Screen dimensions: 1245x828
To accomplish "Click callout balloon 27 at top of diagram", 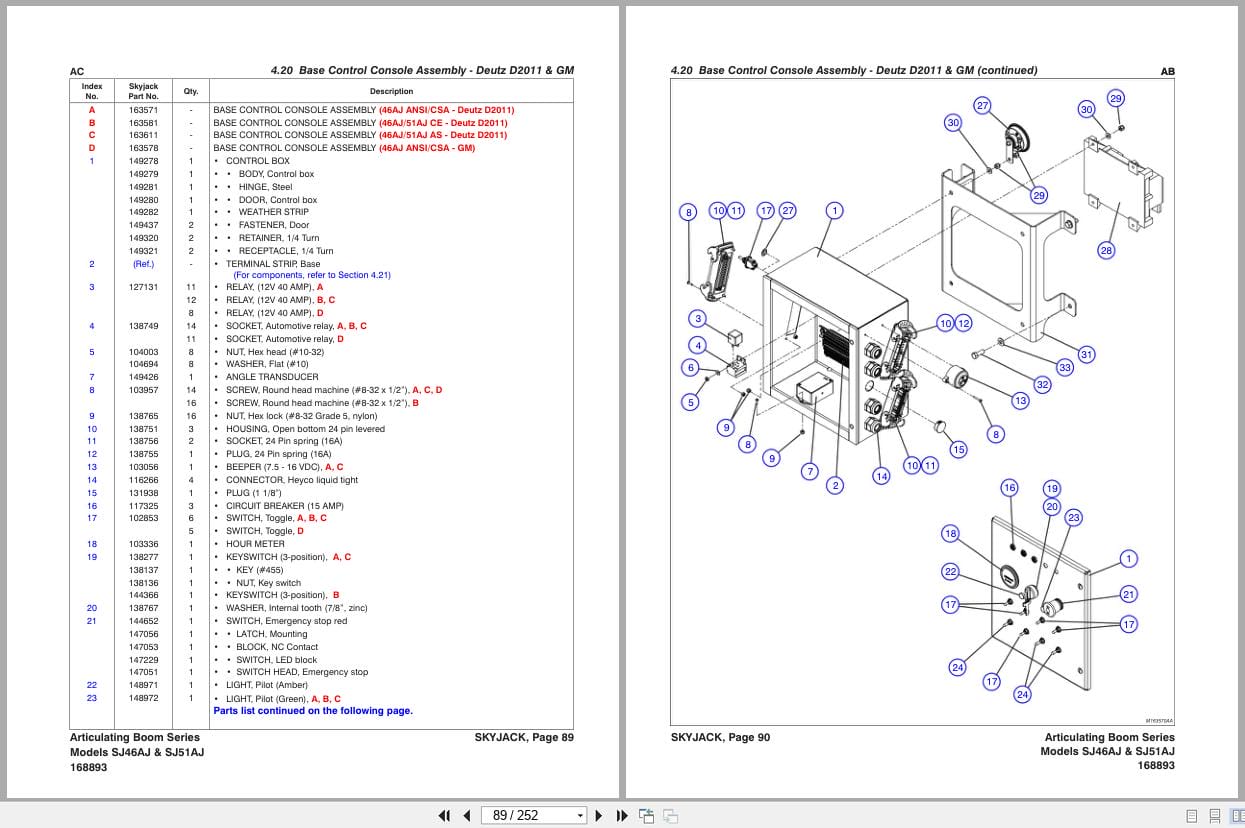I will point(984,103).
